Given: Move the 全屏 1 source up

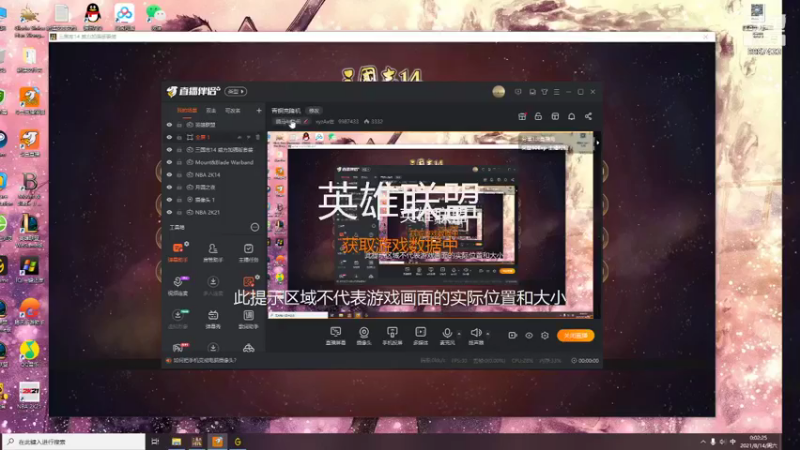Looking at the screenshot, I should (x=239, y=137).
